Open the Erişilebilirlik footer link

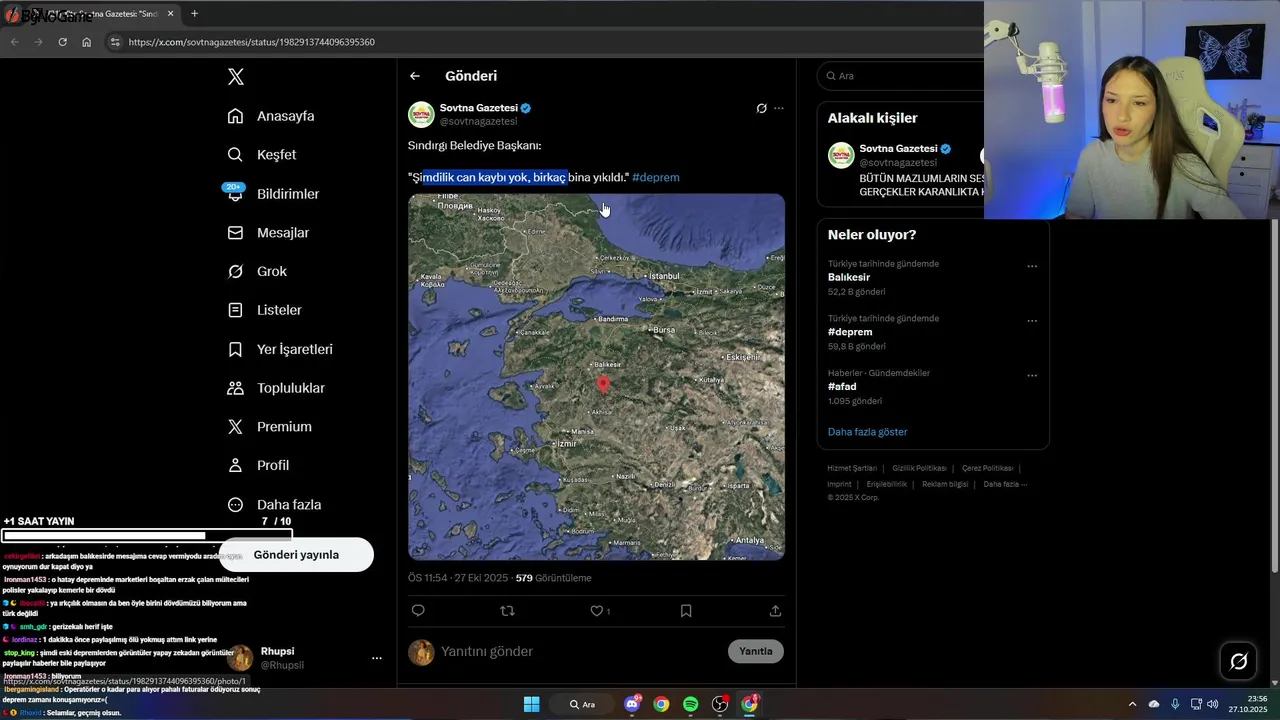(x=887, y=484)
